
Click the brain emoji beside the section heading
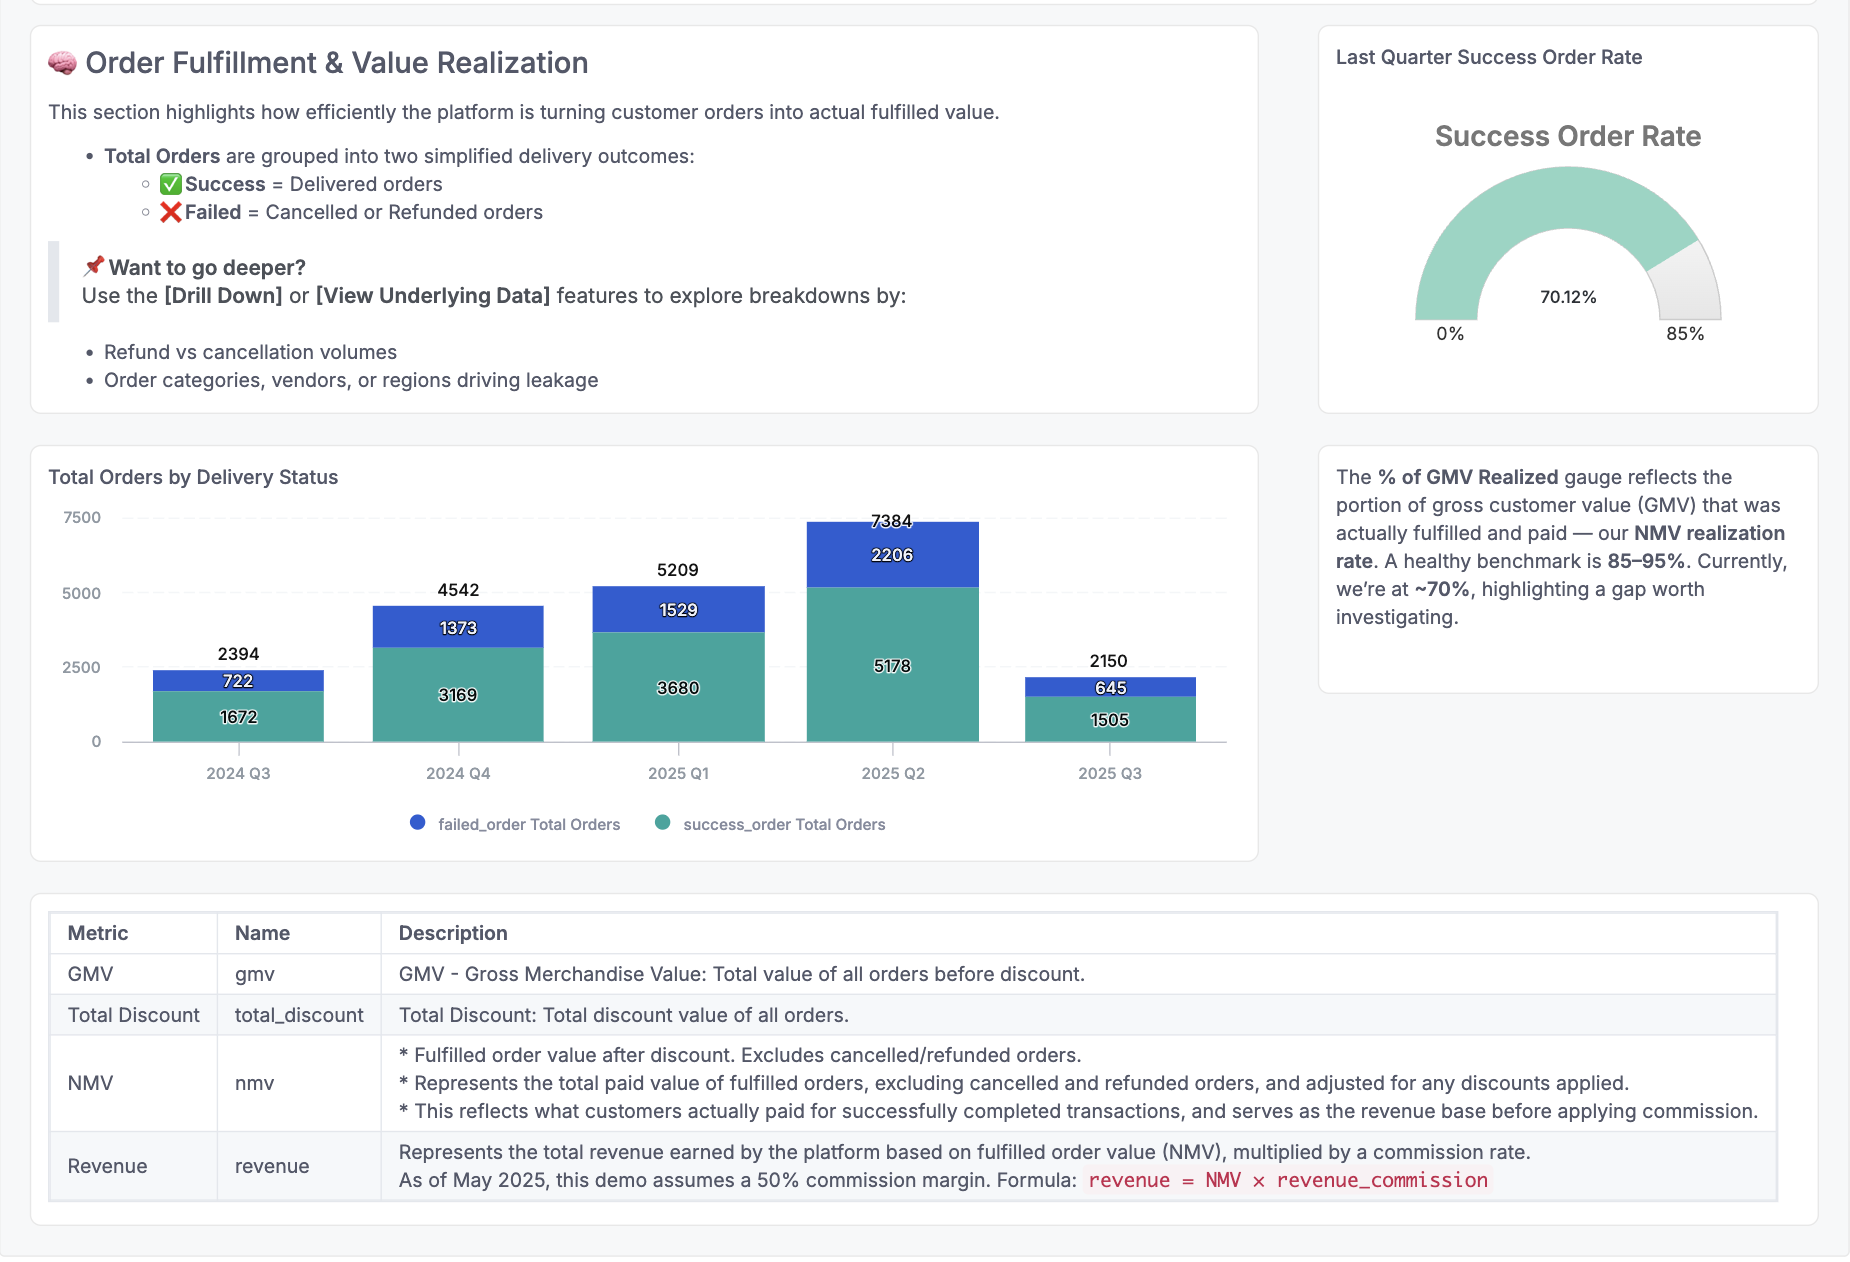(62, 63)
